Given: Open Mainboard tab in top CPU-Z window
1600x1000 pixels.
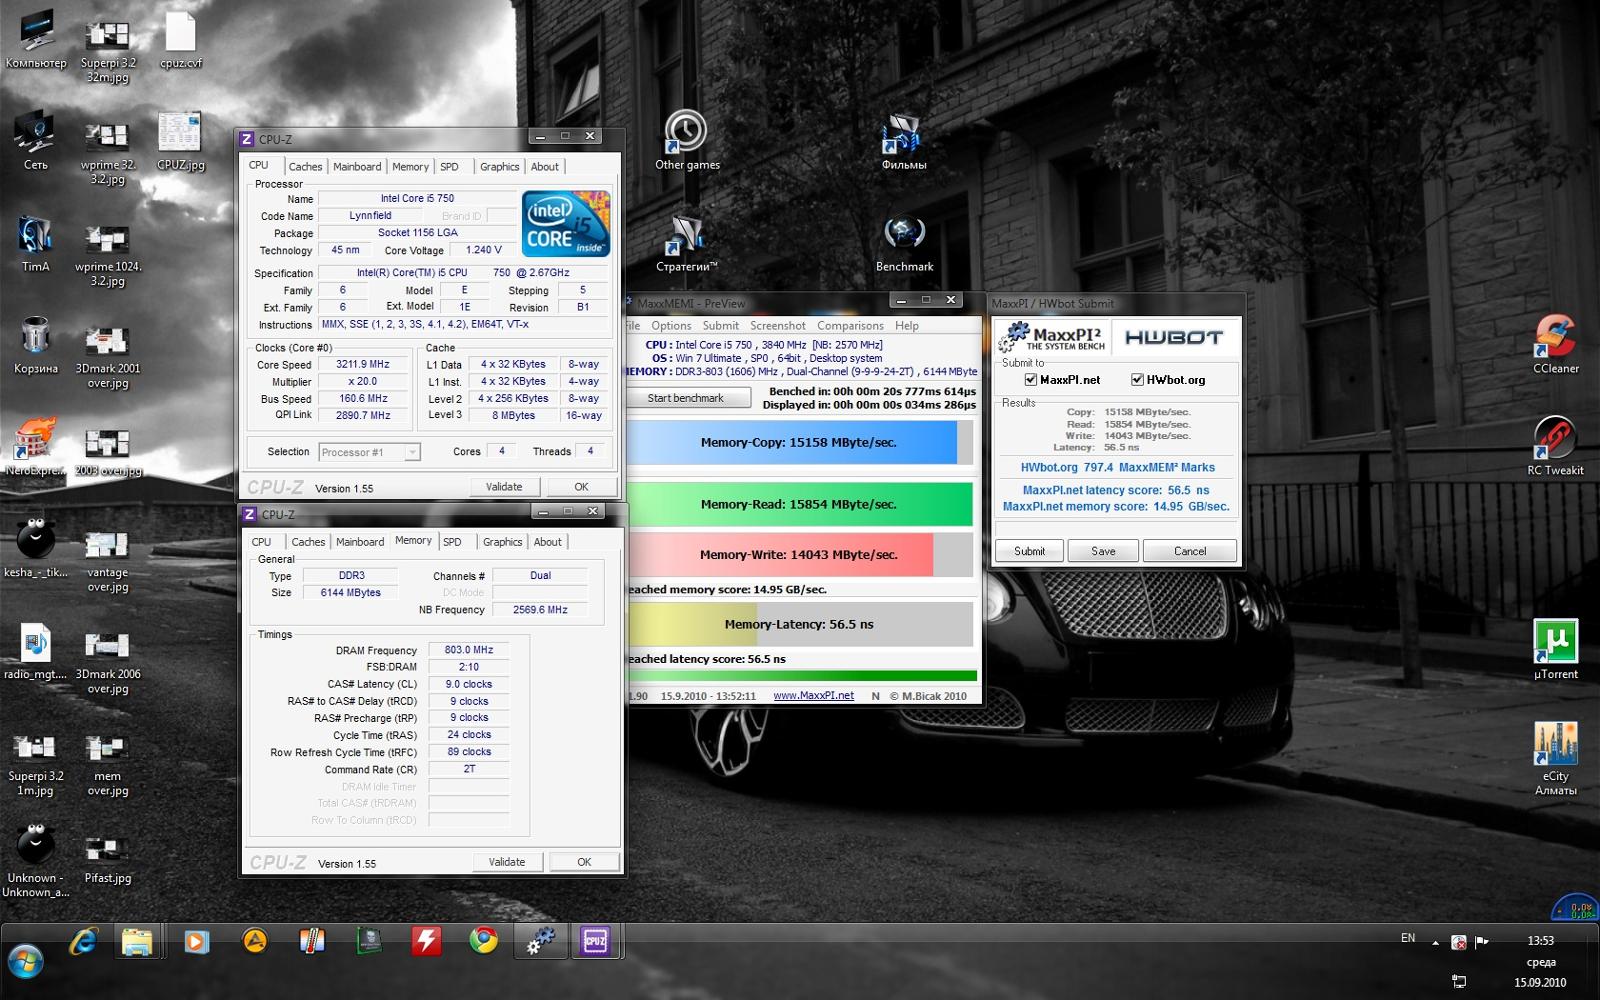Looking at the screenshot, I should (x=357, y=167).
